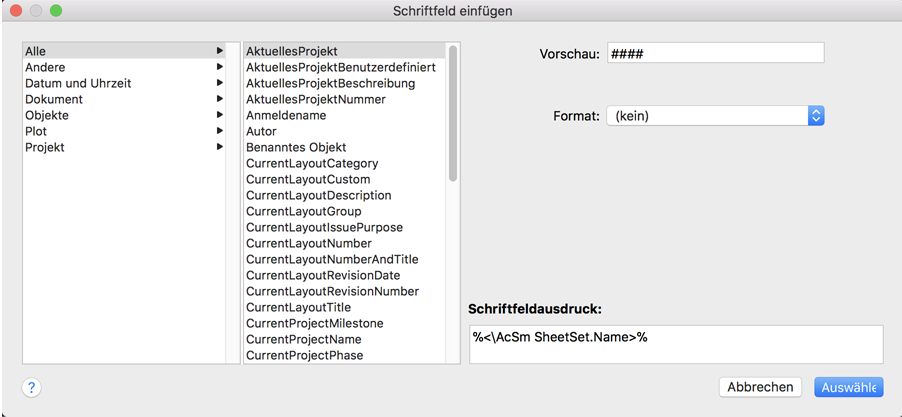Click the Vorschau preview field
Image resolution: width=902 pixels, height=417 pixels.
(x=715, y=53)
